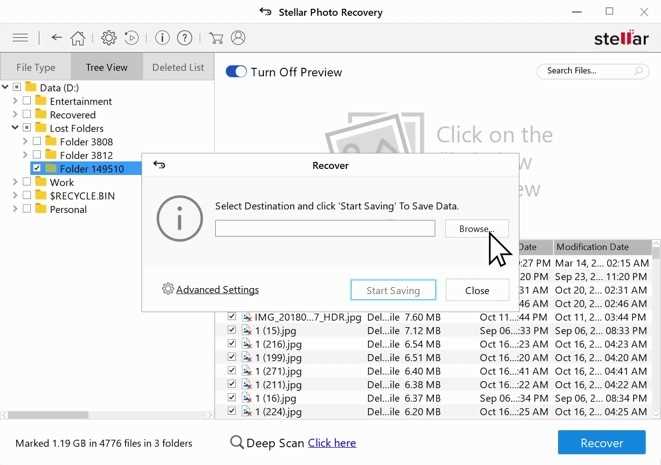Expand the Work folder
The width and height of the screenshot is (661, 465).
coord(15,182)
